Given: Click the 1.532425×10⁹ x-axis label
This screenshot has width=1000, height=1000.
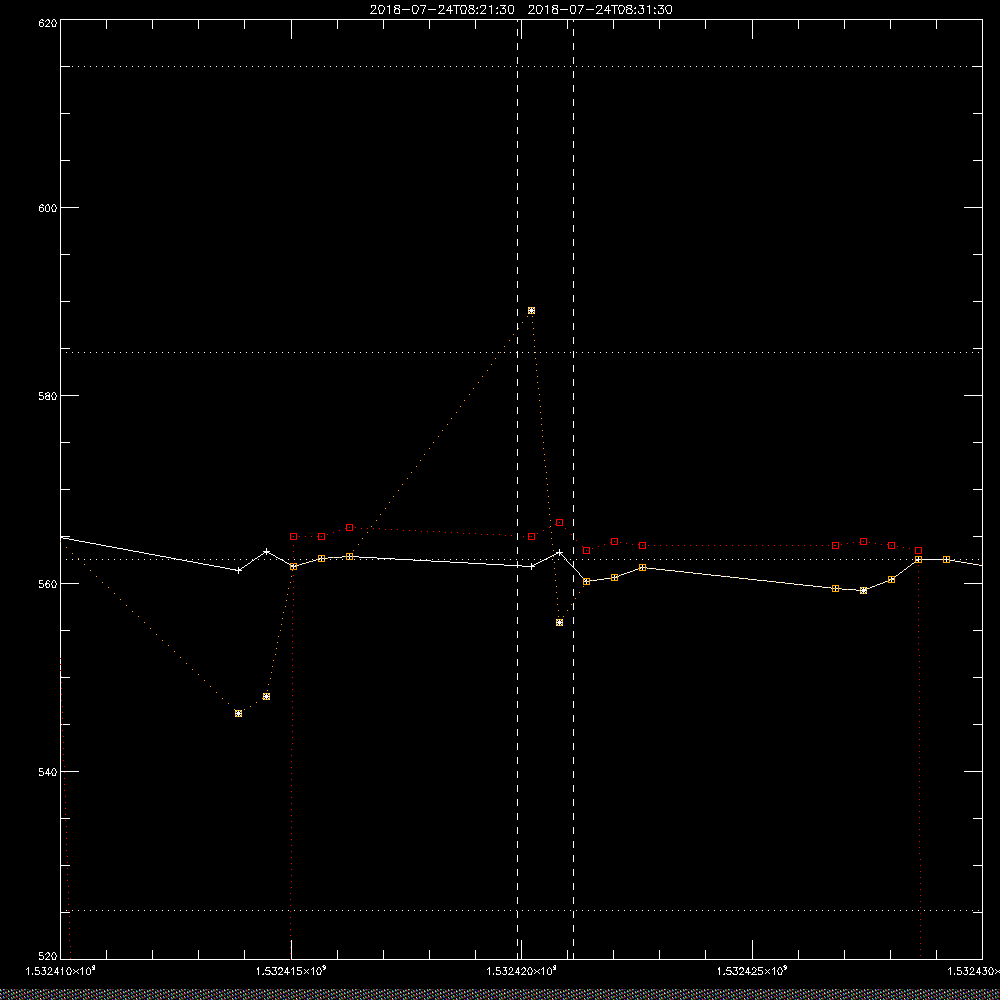Looking at the screenshot, I should (753, 971).
